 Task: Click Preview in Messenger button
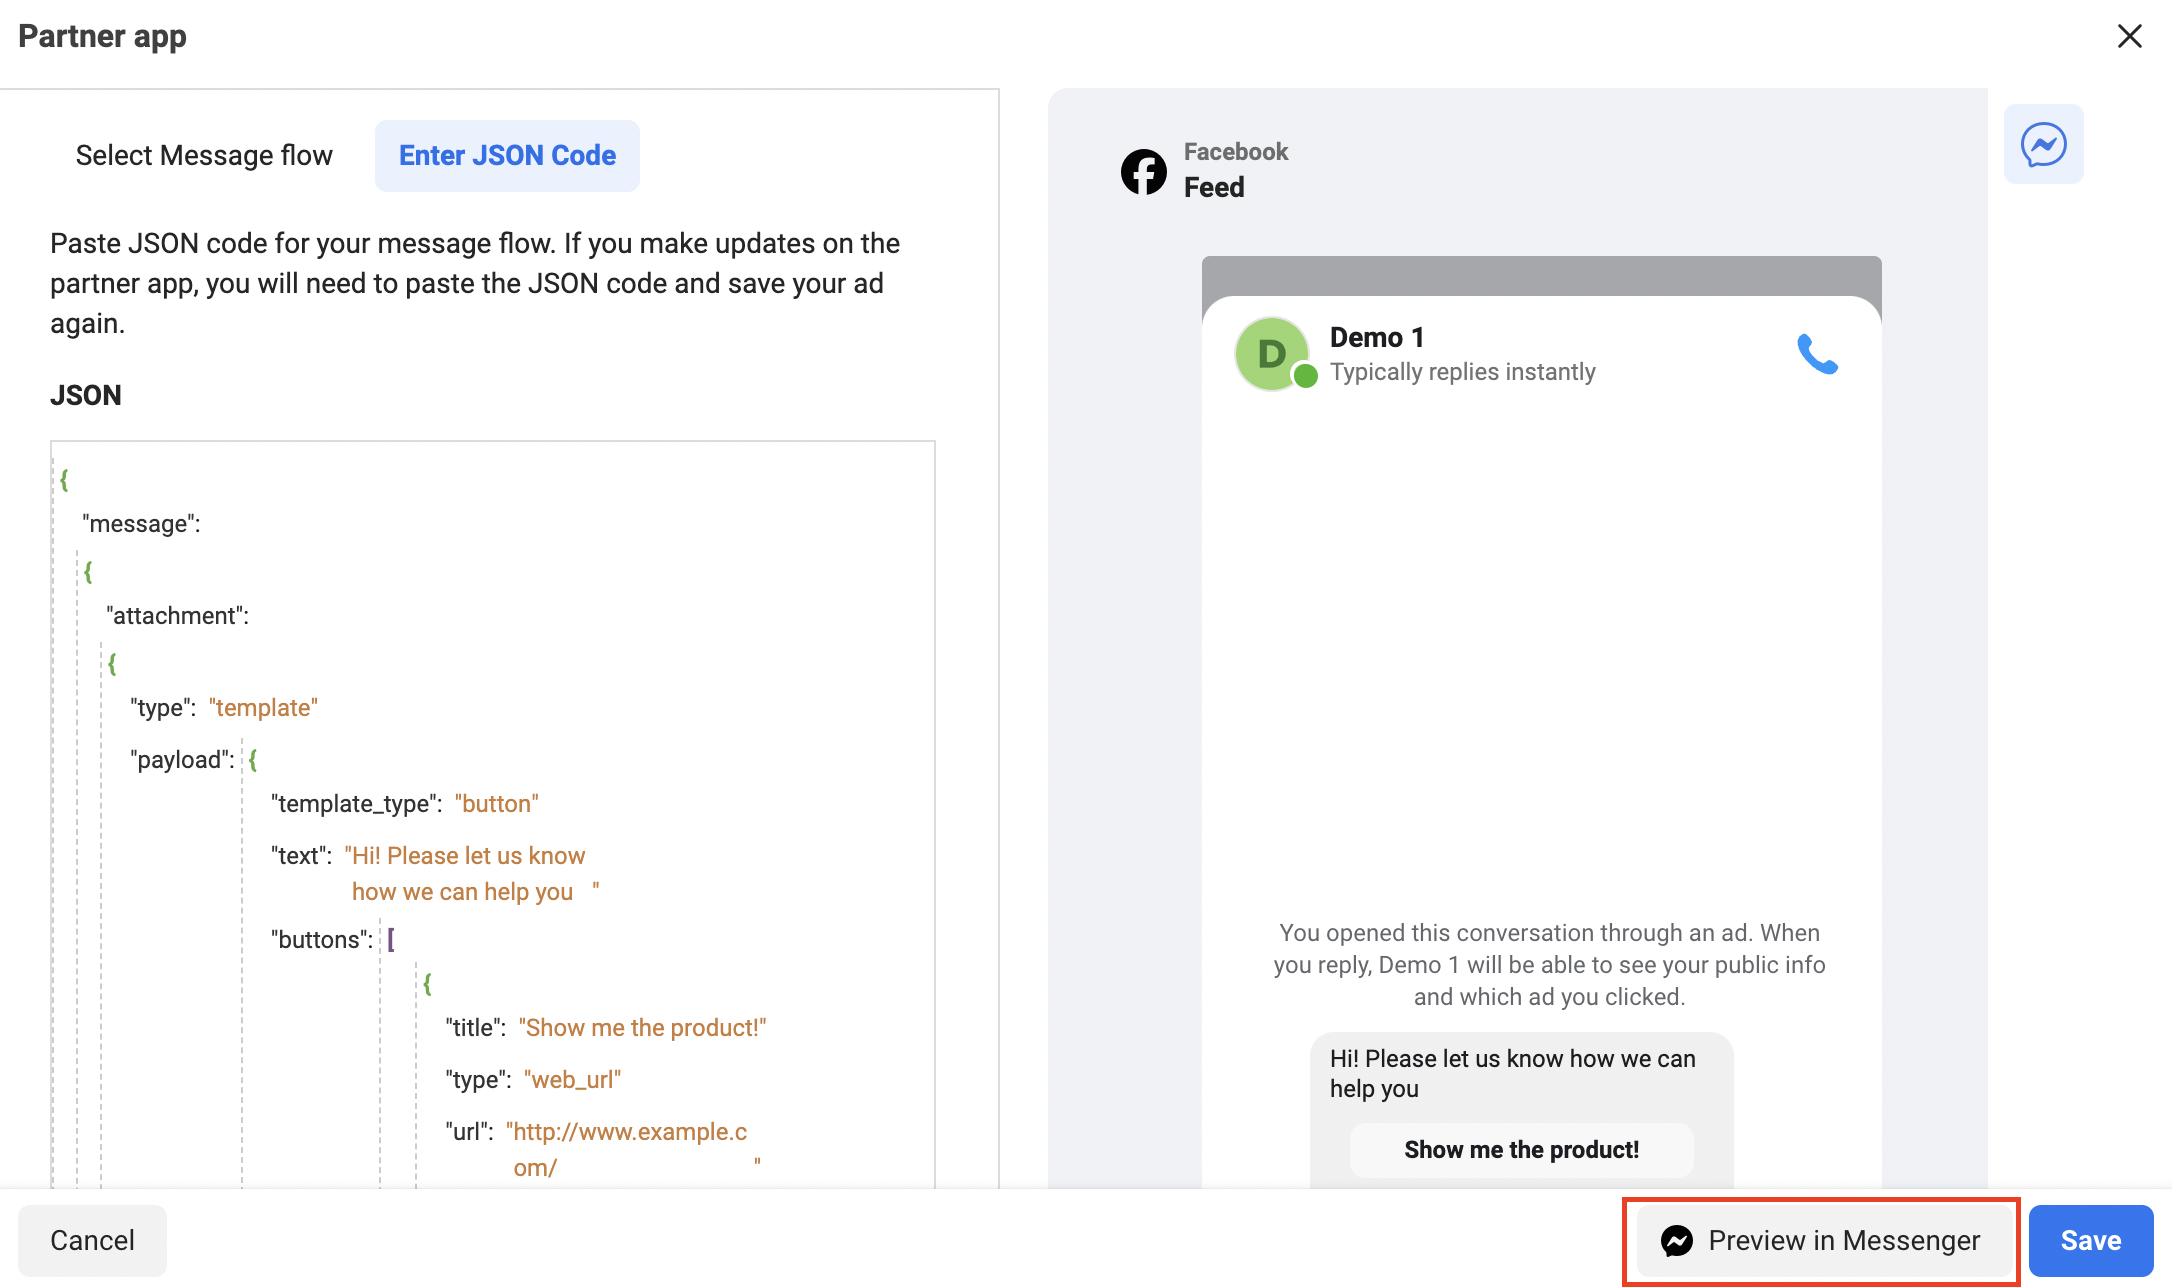tap(1821, 1240)
